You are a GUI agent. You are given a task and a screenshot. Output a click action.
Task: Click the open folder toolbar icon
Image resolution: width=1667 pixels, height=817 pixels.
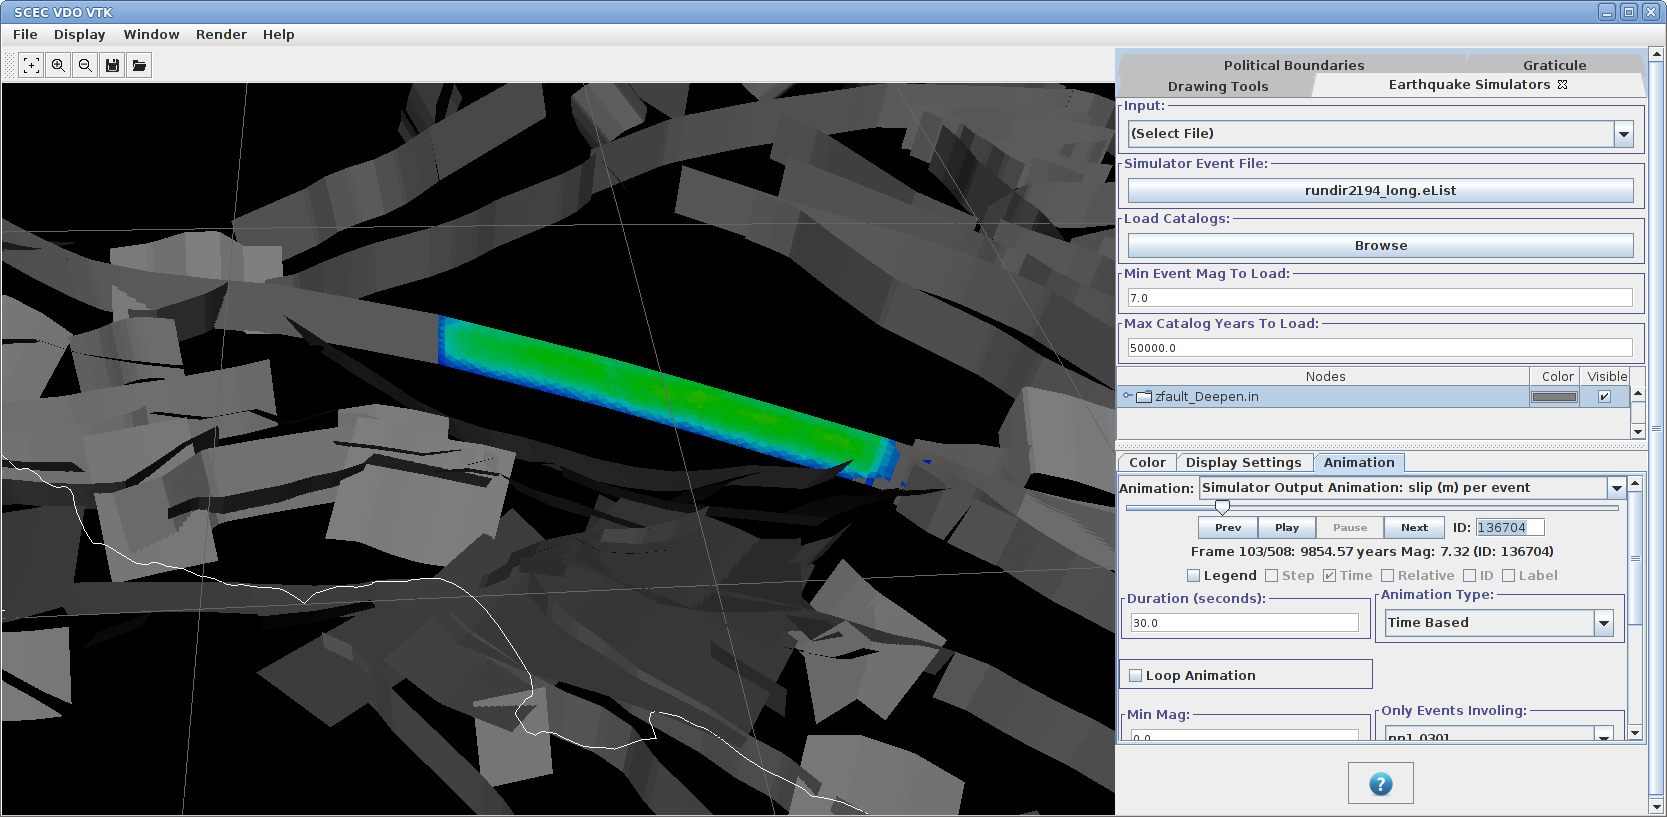(x=139, y=66)
